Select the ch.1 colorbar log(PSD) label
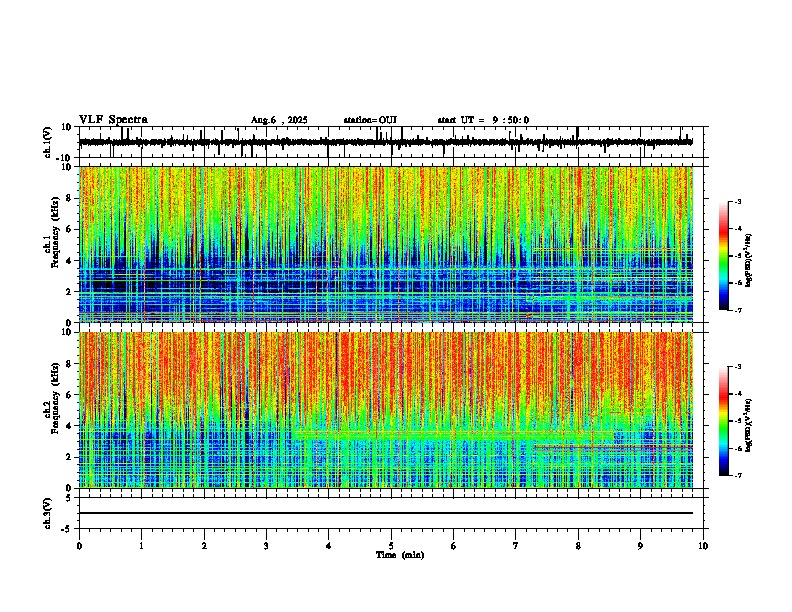The width and height of the screenshot is (792, 612). tap(749, 260)
